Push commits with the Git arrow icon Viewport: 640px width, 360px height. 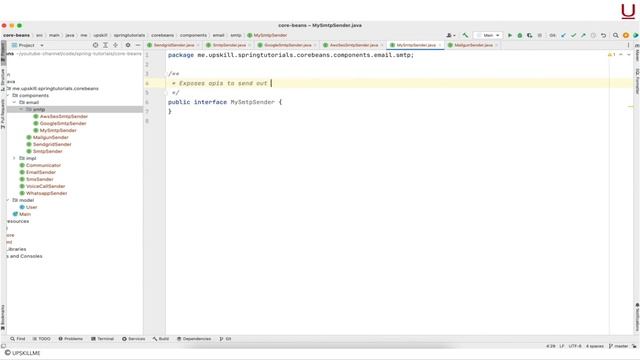tap(583, 36)
